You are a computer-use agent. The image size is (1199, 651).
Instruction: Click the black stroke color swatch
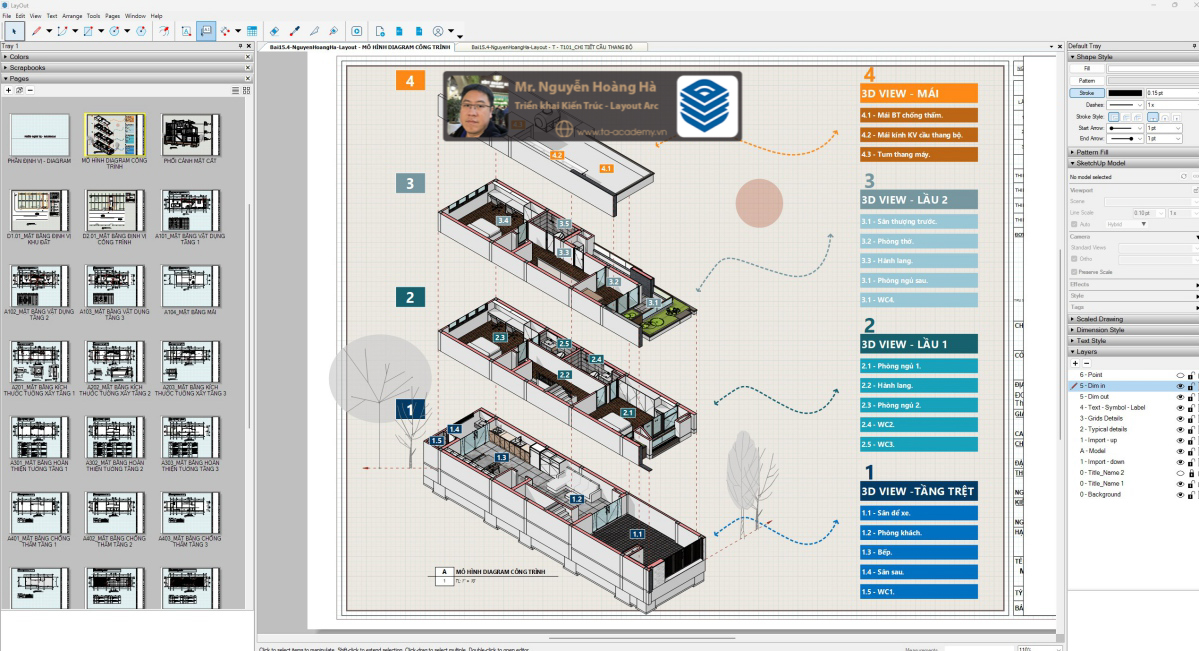click(1125, 93)
